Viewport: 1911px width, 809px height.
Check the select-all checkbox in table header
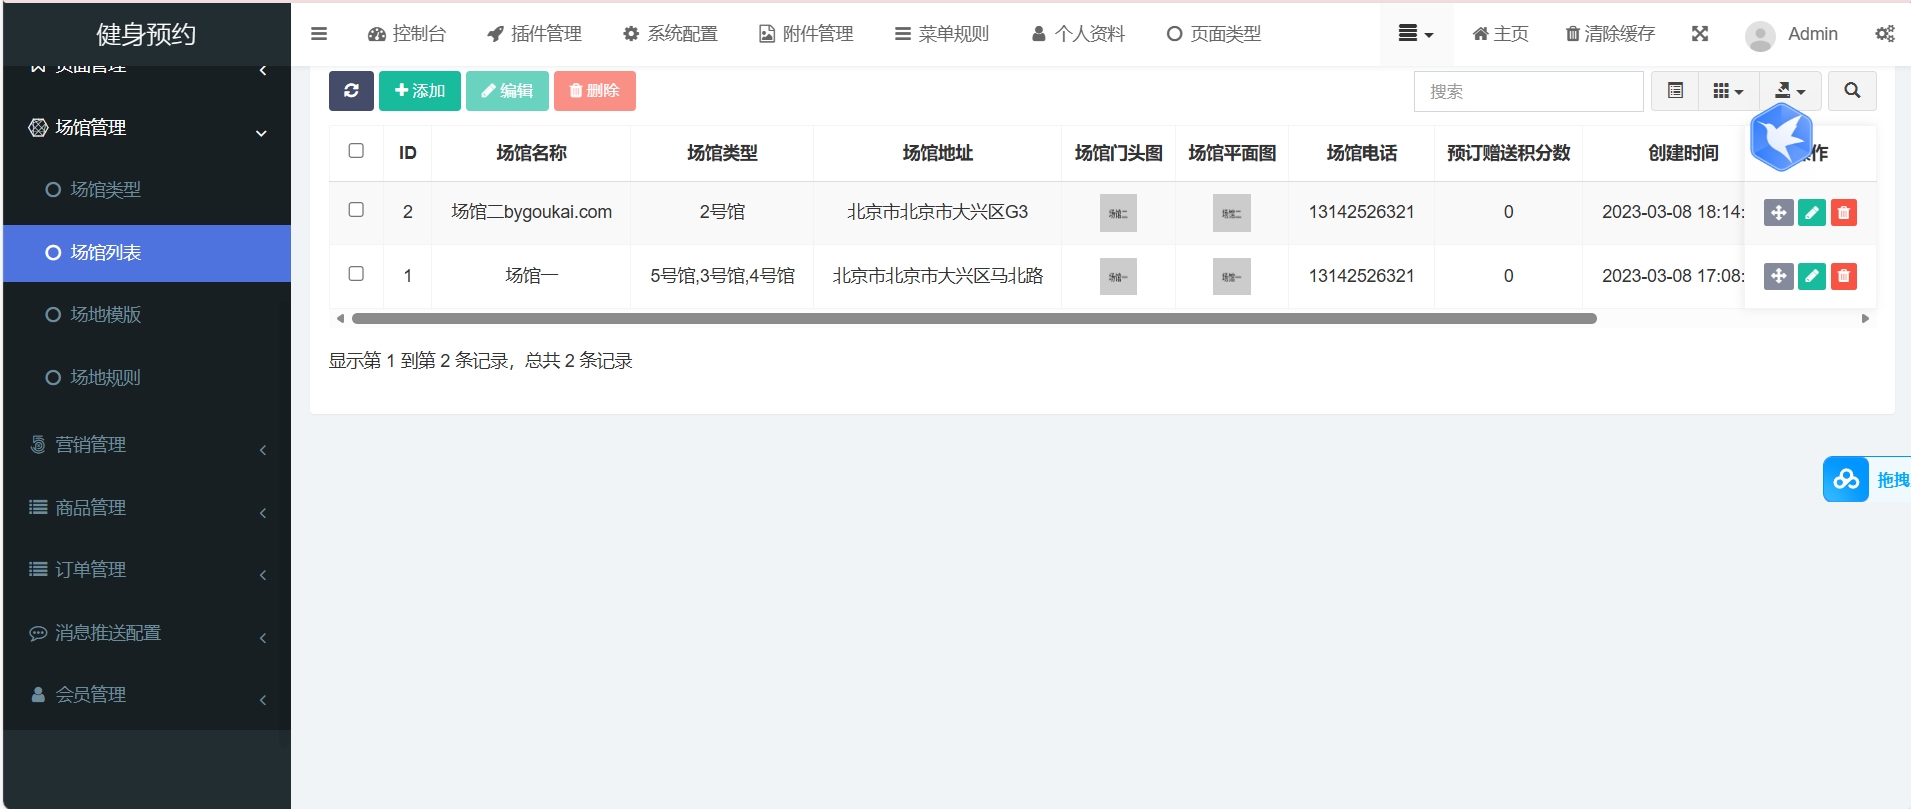356,151
